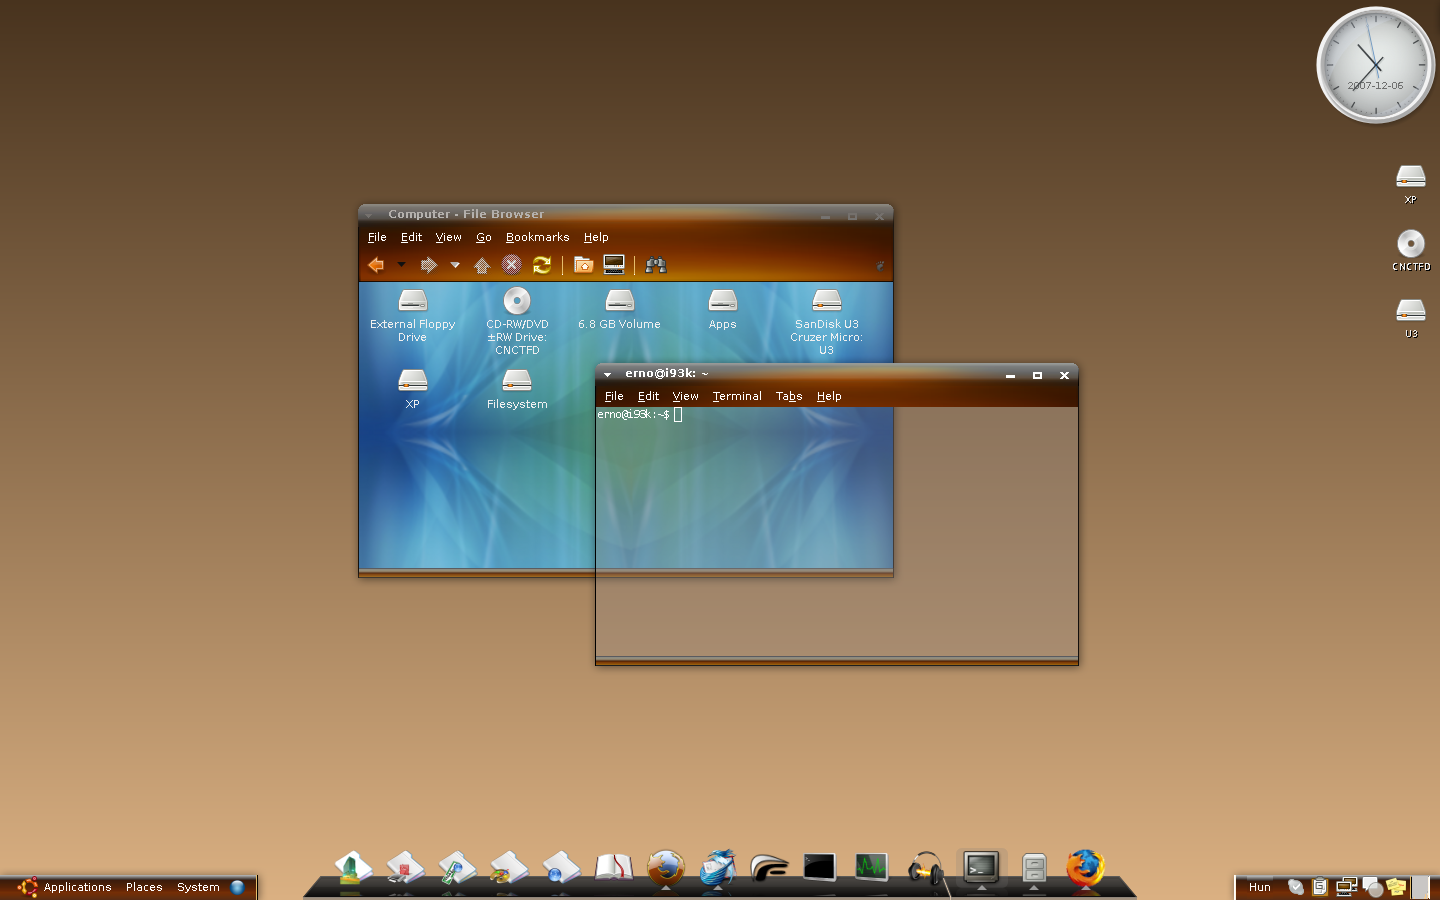Launch Firefox from the dock
The height and width of the screenshot is (900, 1440).
[x=1085, y=868]
